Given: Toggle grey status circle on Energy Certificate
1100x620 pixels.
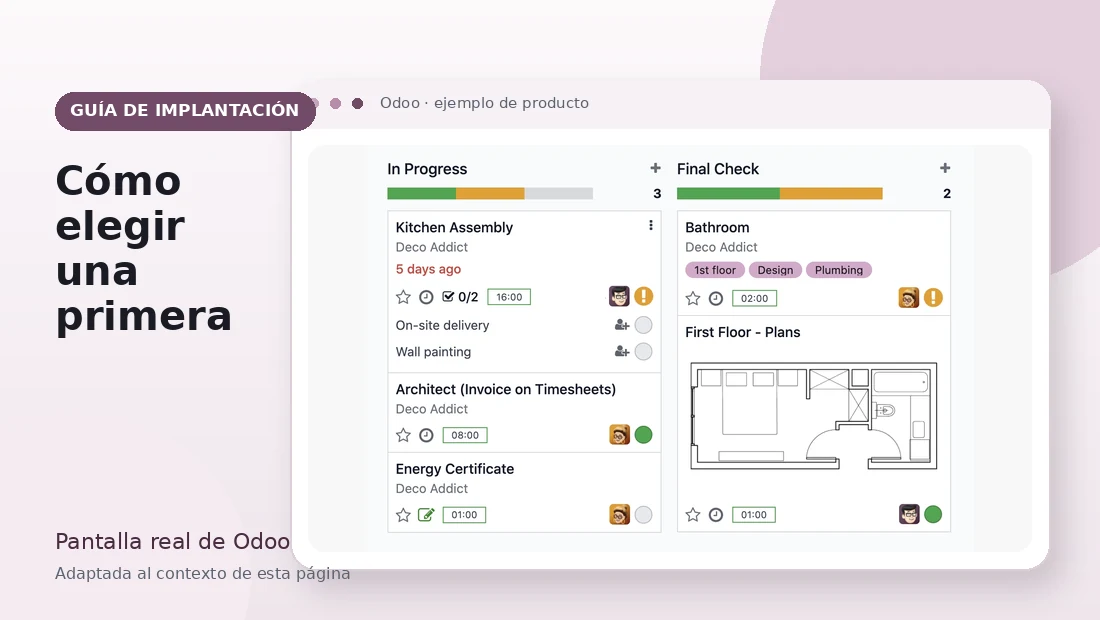Looking at the screenshot, I should pos(643,514).
